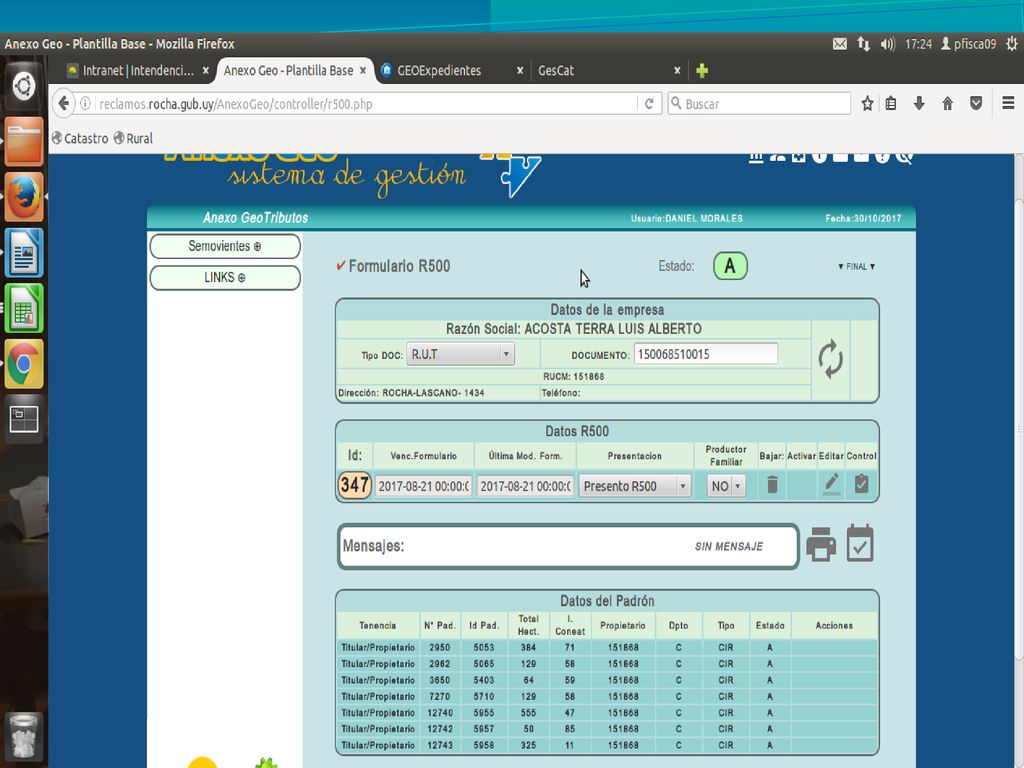Close the GesCat tab

677,71
